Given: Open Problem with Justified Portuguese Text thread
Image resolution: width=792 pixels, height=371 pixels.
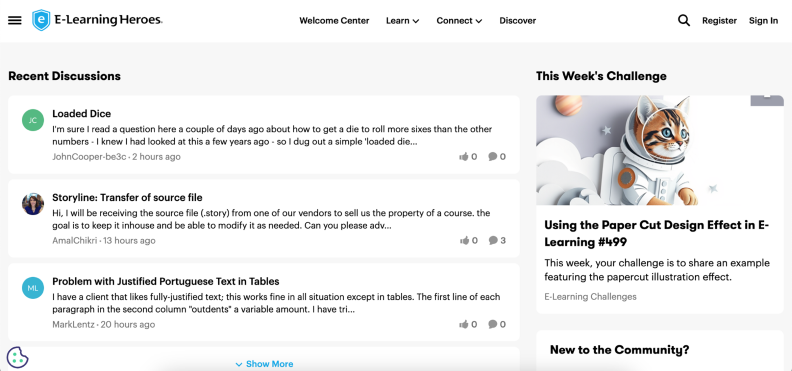Looking at the screenshot, I should point(166,281).
